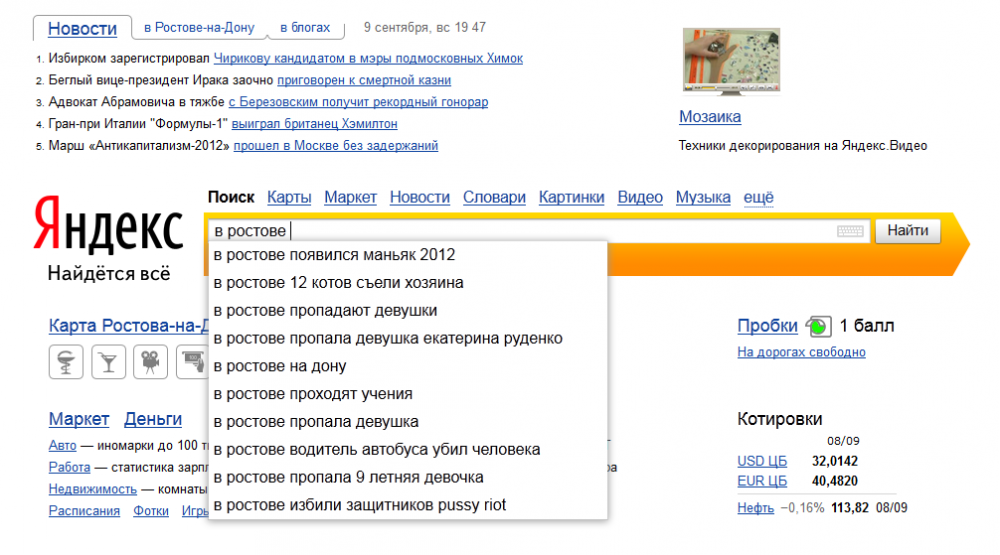Choose suggestion 'в ростове водитель автобуса убил человека'
Image resolution: width=1000 pixels, height=555 pixels.
pos(408,450)
